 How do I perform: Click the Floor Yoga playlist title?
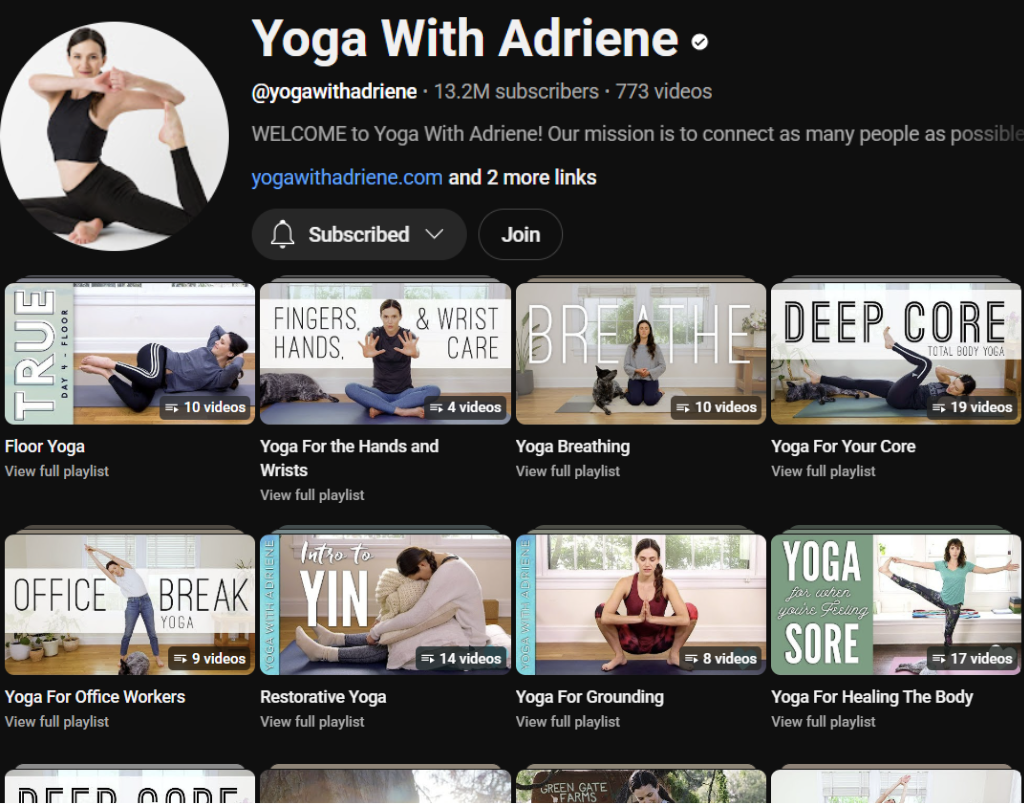point(44,447)
